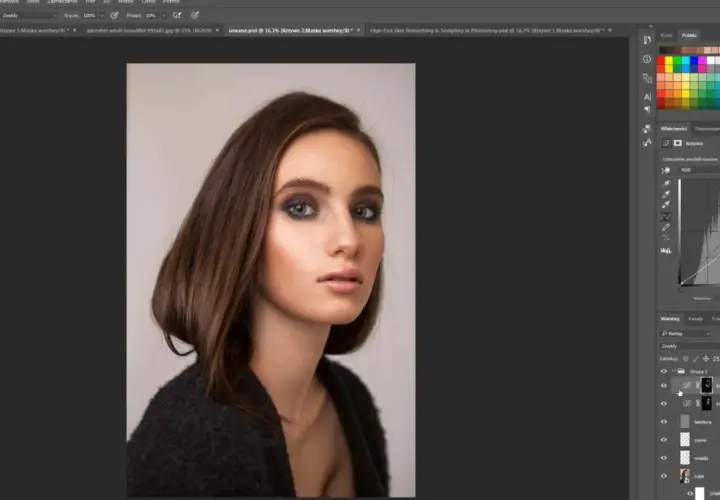Open the layer blend mode dropdown
Image resolution: width=720 pixels, height=500 pixels.
coord(690,346)
